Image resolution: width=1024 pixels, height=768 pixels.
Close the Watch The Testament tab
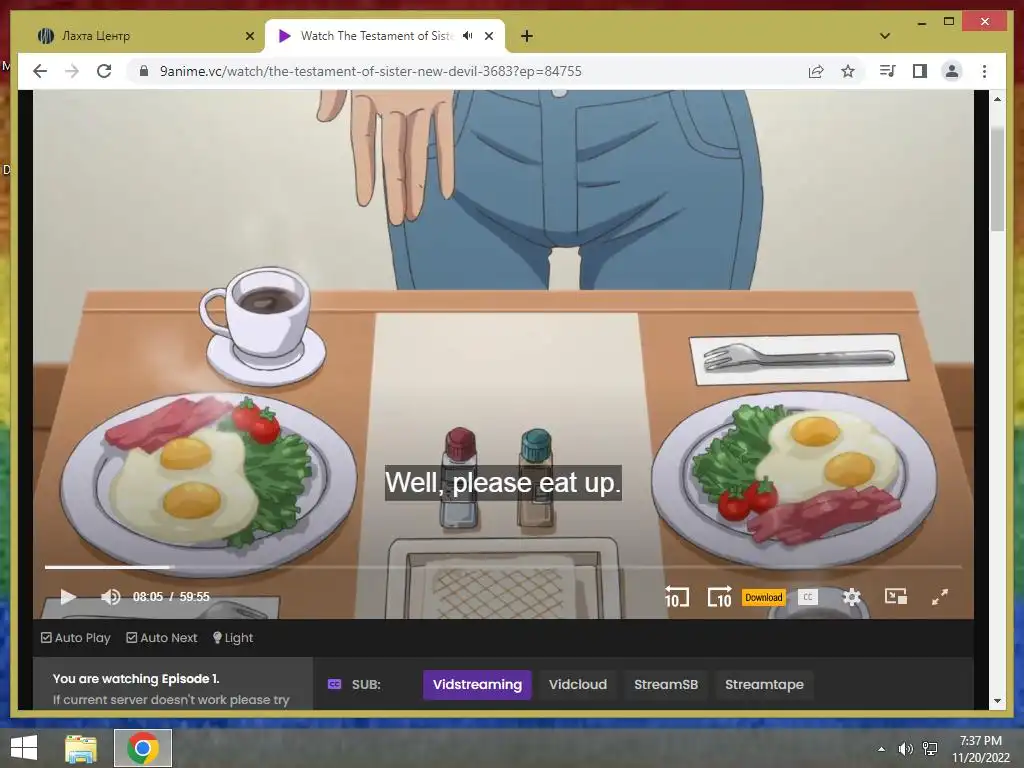489,36
